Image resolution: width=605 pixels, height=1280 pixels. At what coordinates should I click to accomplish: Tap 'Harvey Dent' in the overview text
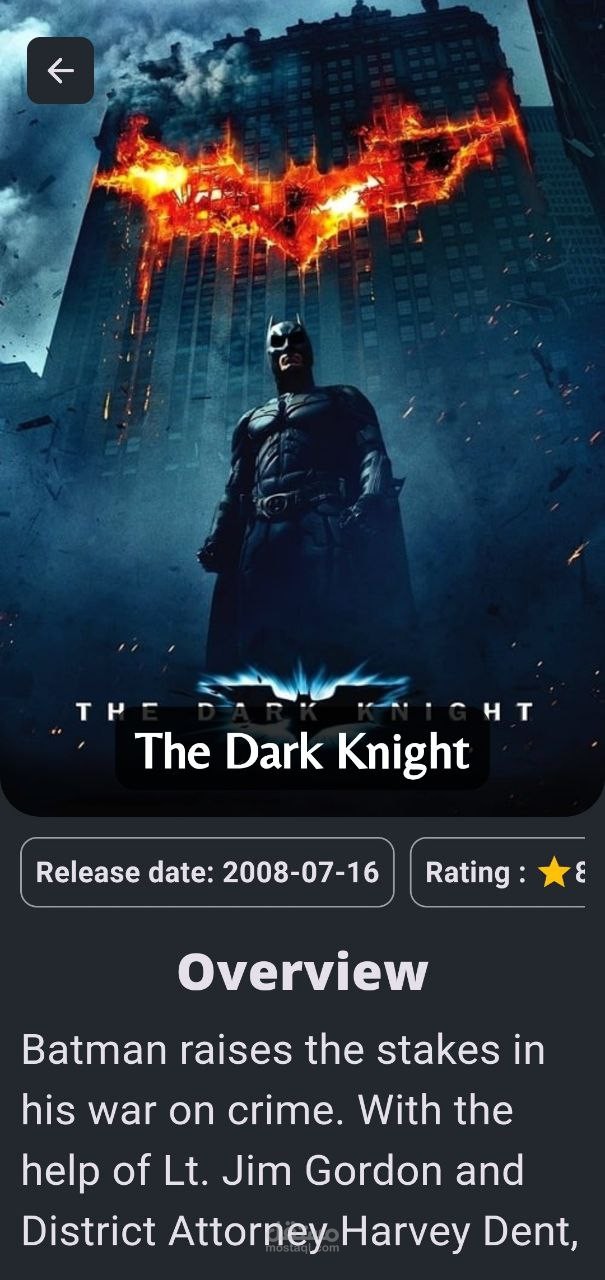click(x=460, y=1231)
